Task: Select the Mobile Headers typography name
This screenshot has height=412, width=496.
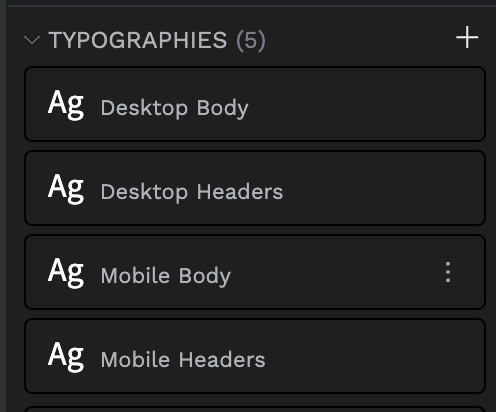Action: point(183,360)
